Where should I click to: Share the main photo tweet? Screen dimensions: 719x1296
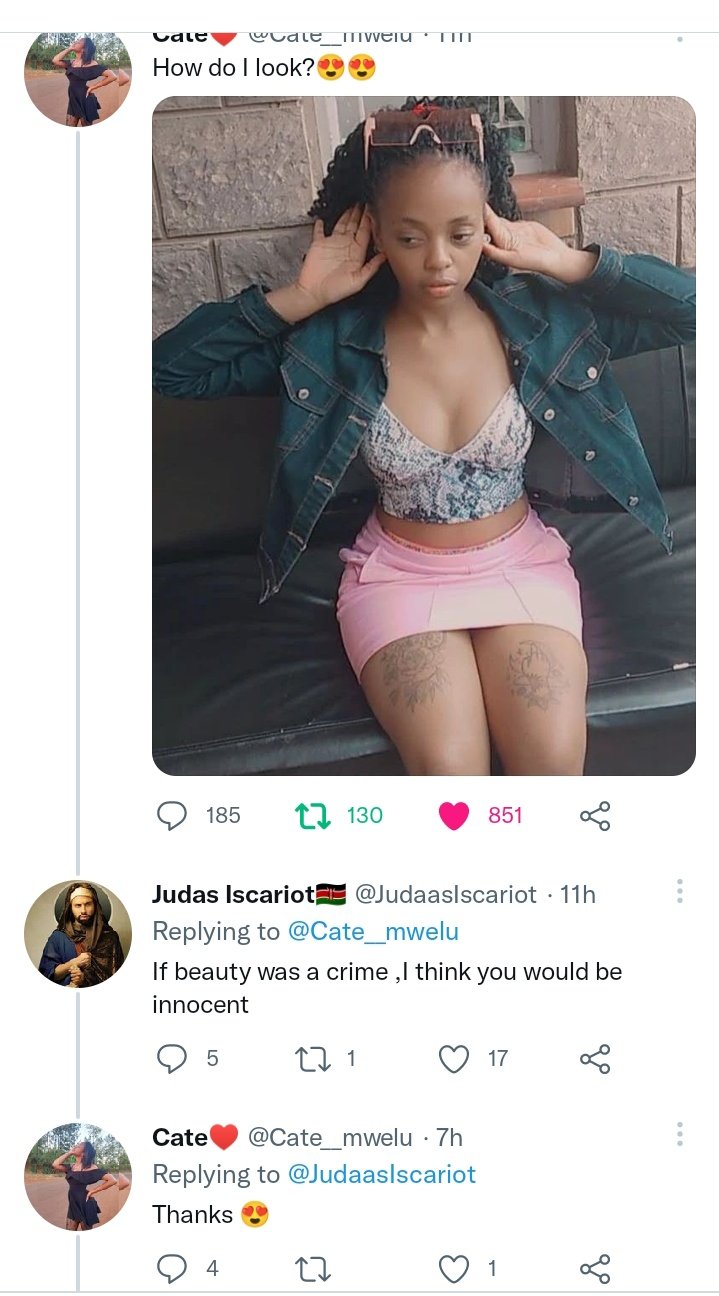tap(595, 816)
